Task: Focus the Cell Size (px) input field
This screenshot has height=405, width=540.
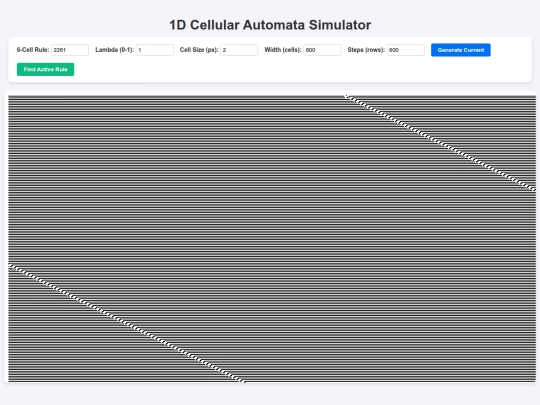Action: pyautogui.click(x=239, y=50)
